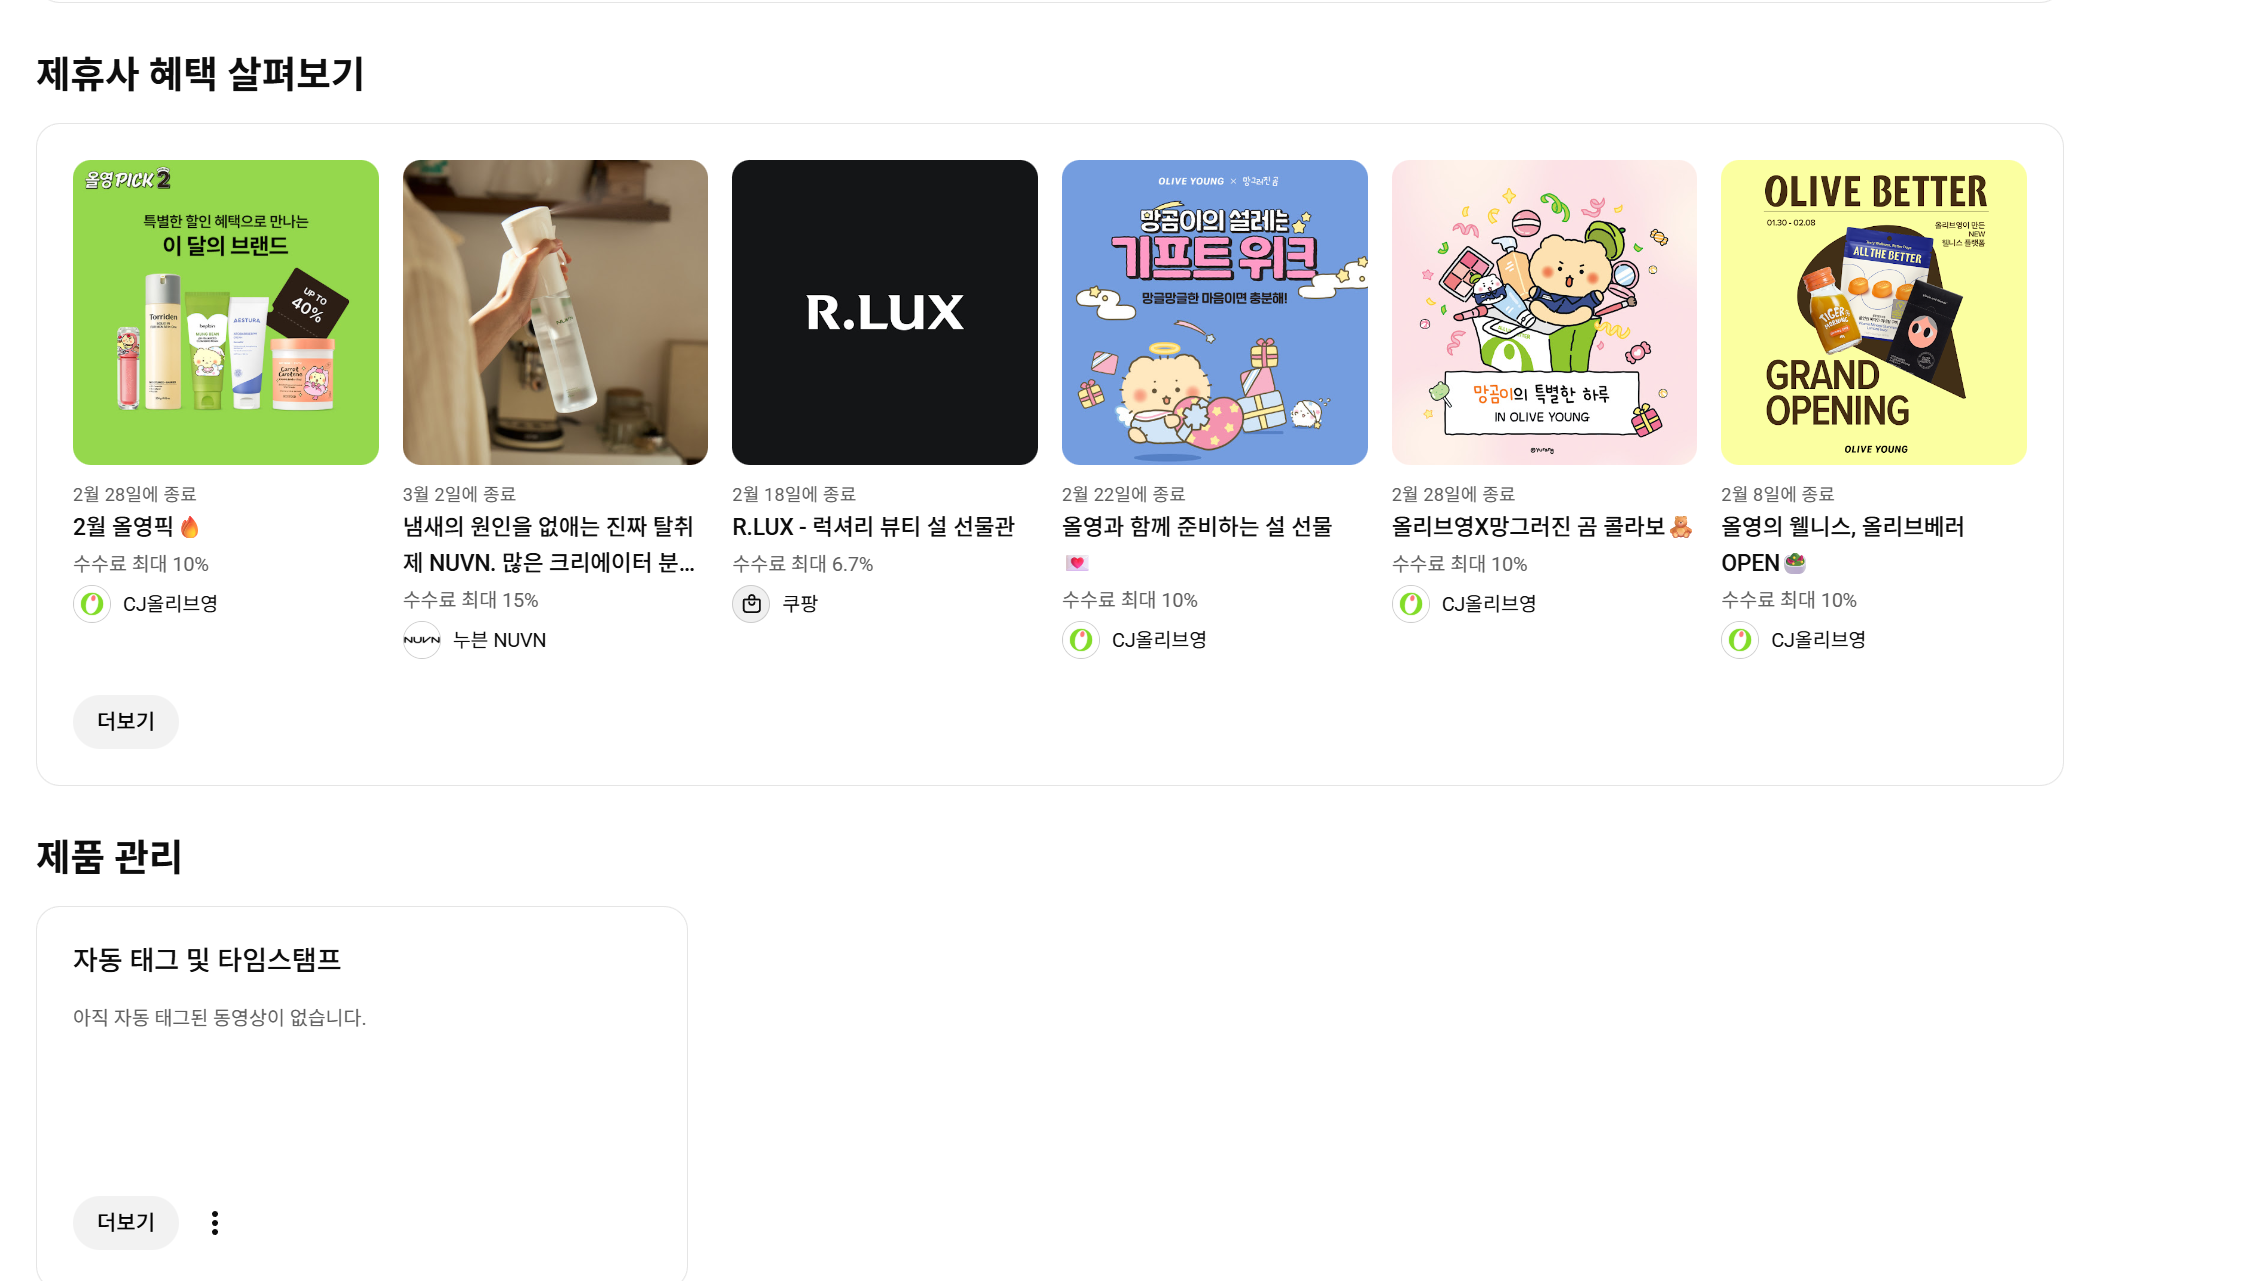Open the NUVN spray bottle thumbnail

[555, 312]
